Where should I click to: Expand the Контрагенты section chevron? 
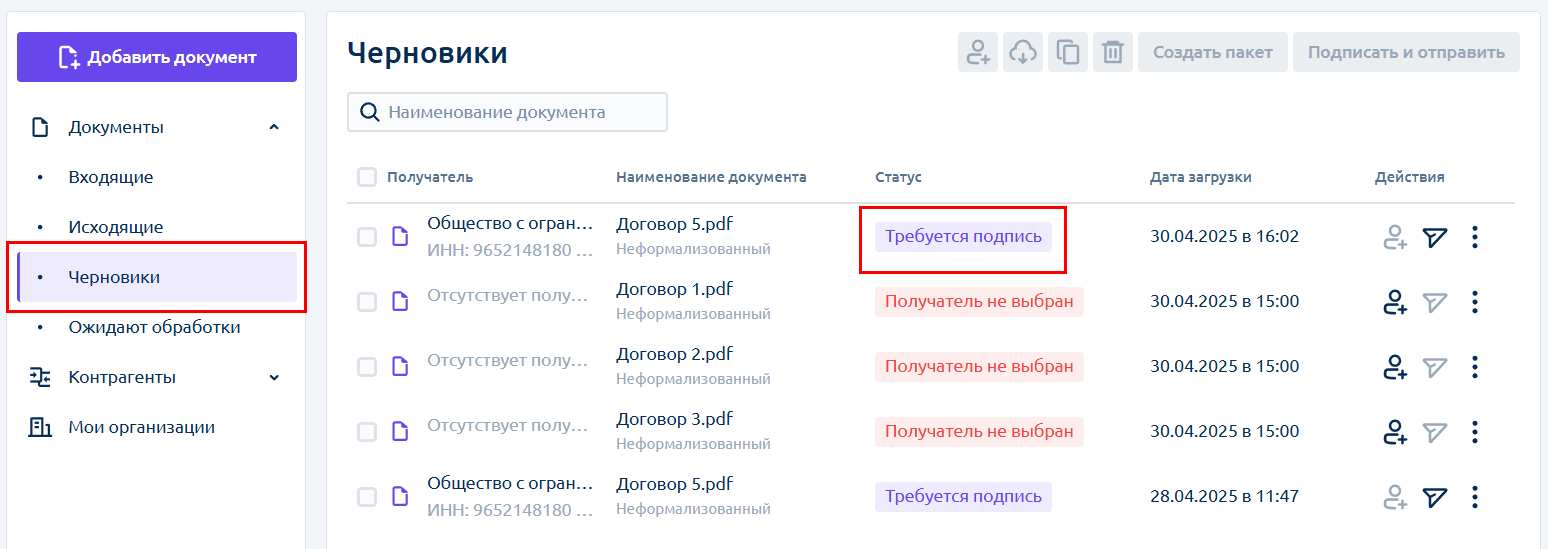point(274,377)
